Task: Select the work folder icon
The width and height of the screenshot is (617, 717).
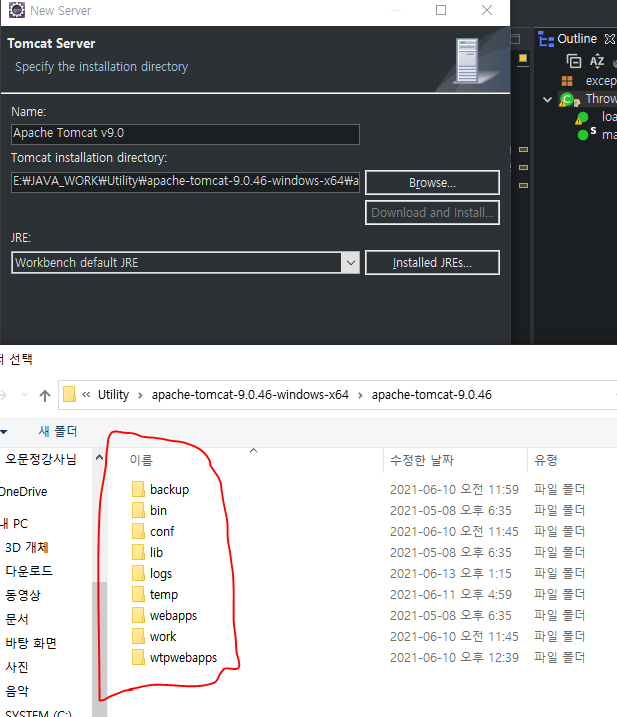Action: point(138,637)
